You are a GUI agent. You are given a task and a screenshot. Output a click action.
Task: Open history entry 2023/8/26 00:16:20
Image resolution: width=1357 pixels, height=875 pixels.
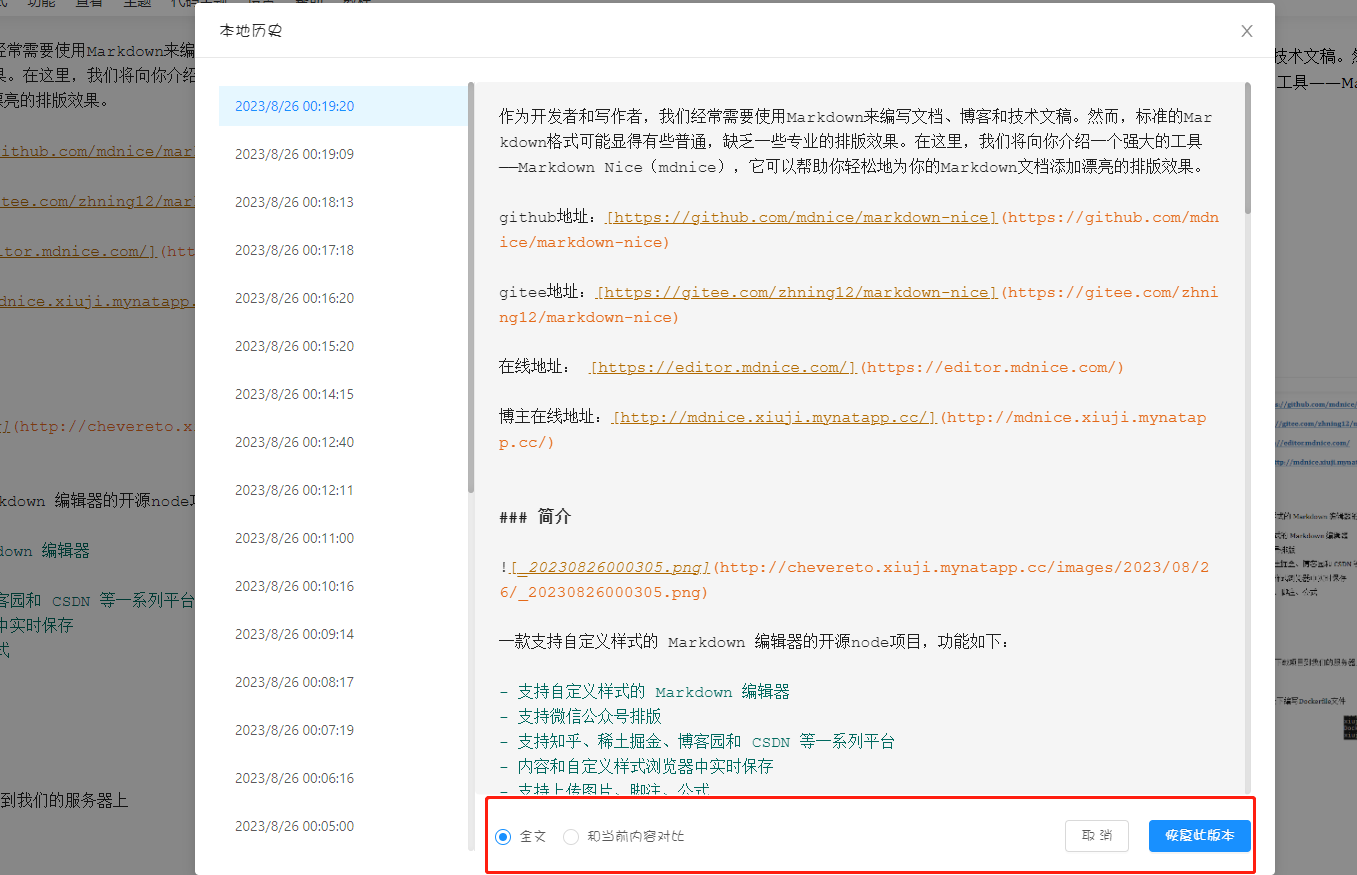(x=343, y=298)
